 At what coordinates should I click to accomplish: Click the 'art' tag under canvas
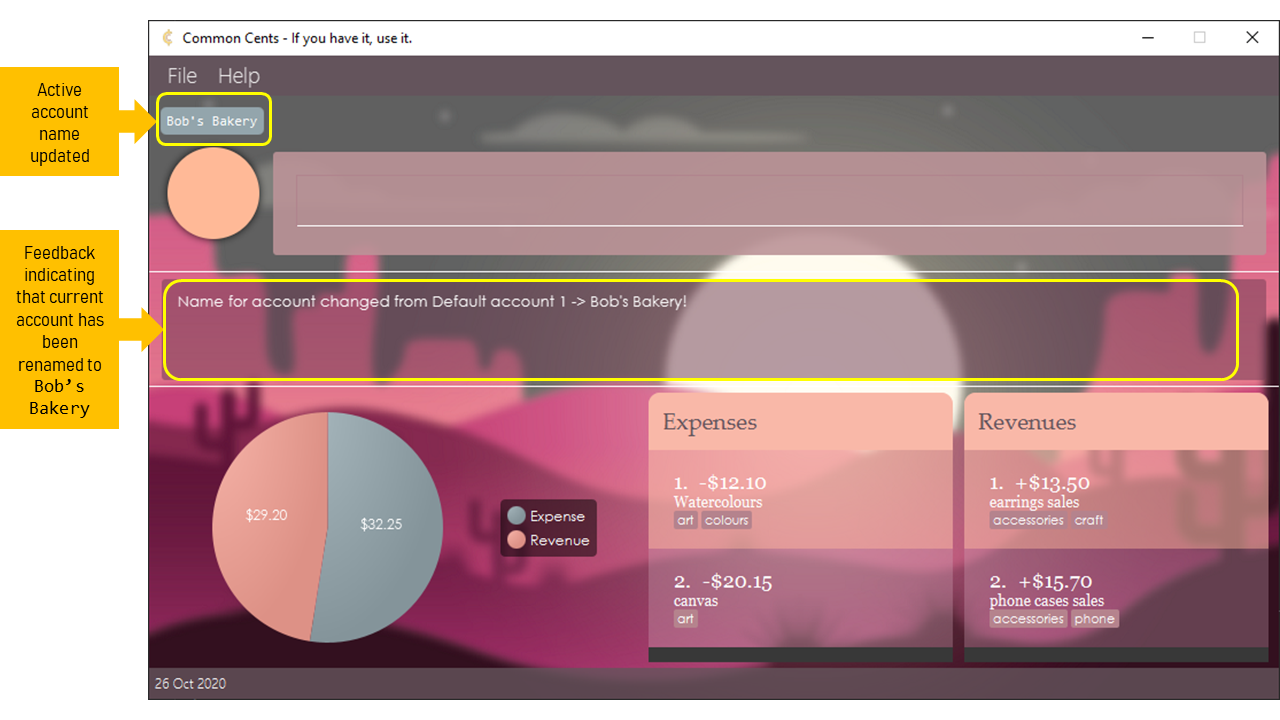coord(685,619)
